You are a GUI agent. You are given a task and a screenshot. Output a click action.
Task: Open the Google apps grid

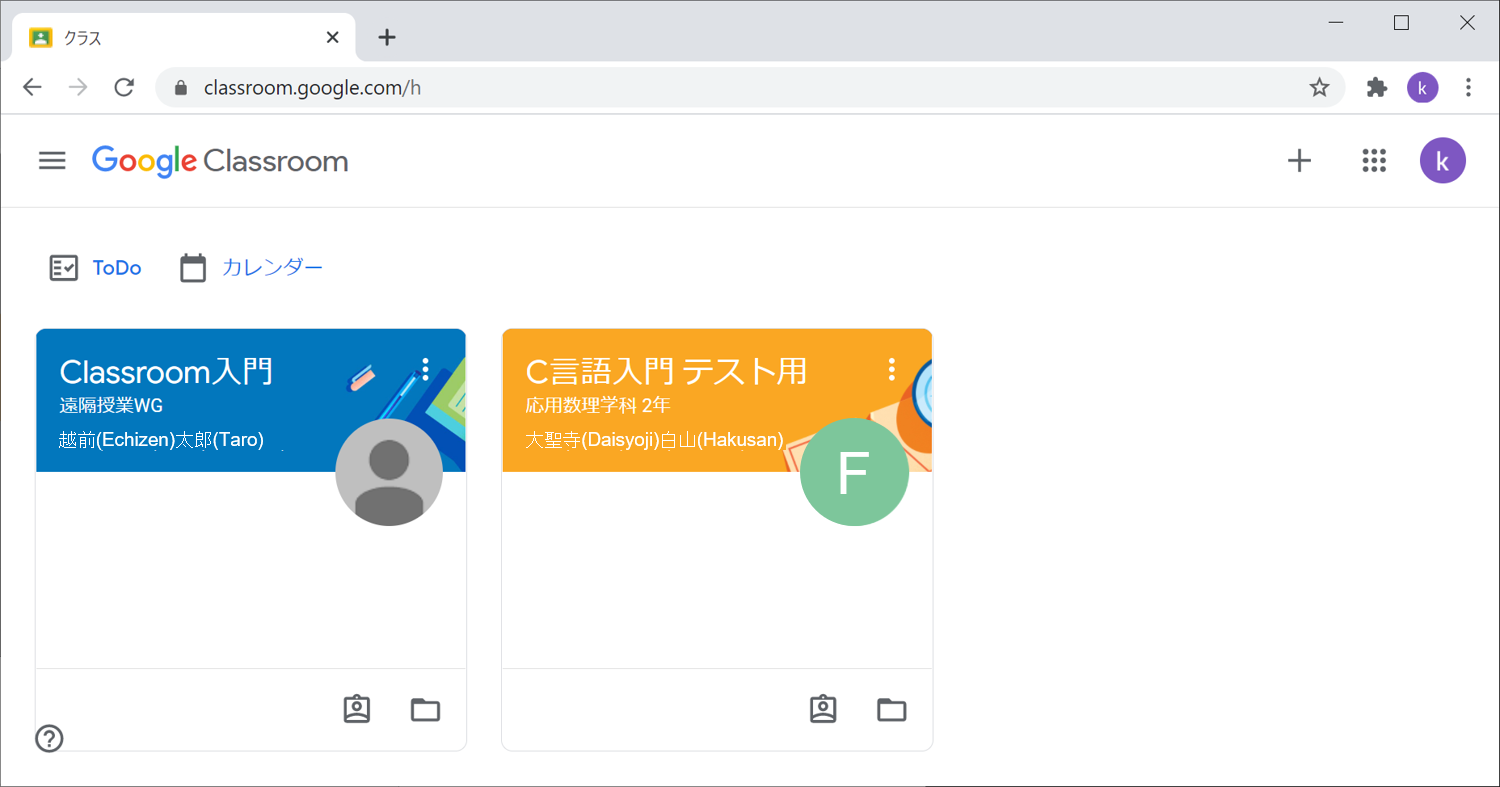[1375, 161]
